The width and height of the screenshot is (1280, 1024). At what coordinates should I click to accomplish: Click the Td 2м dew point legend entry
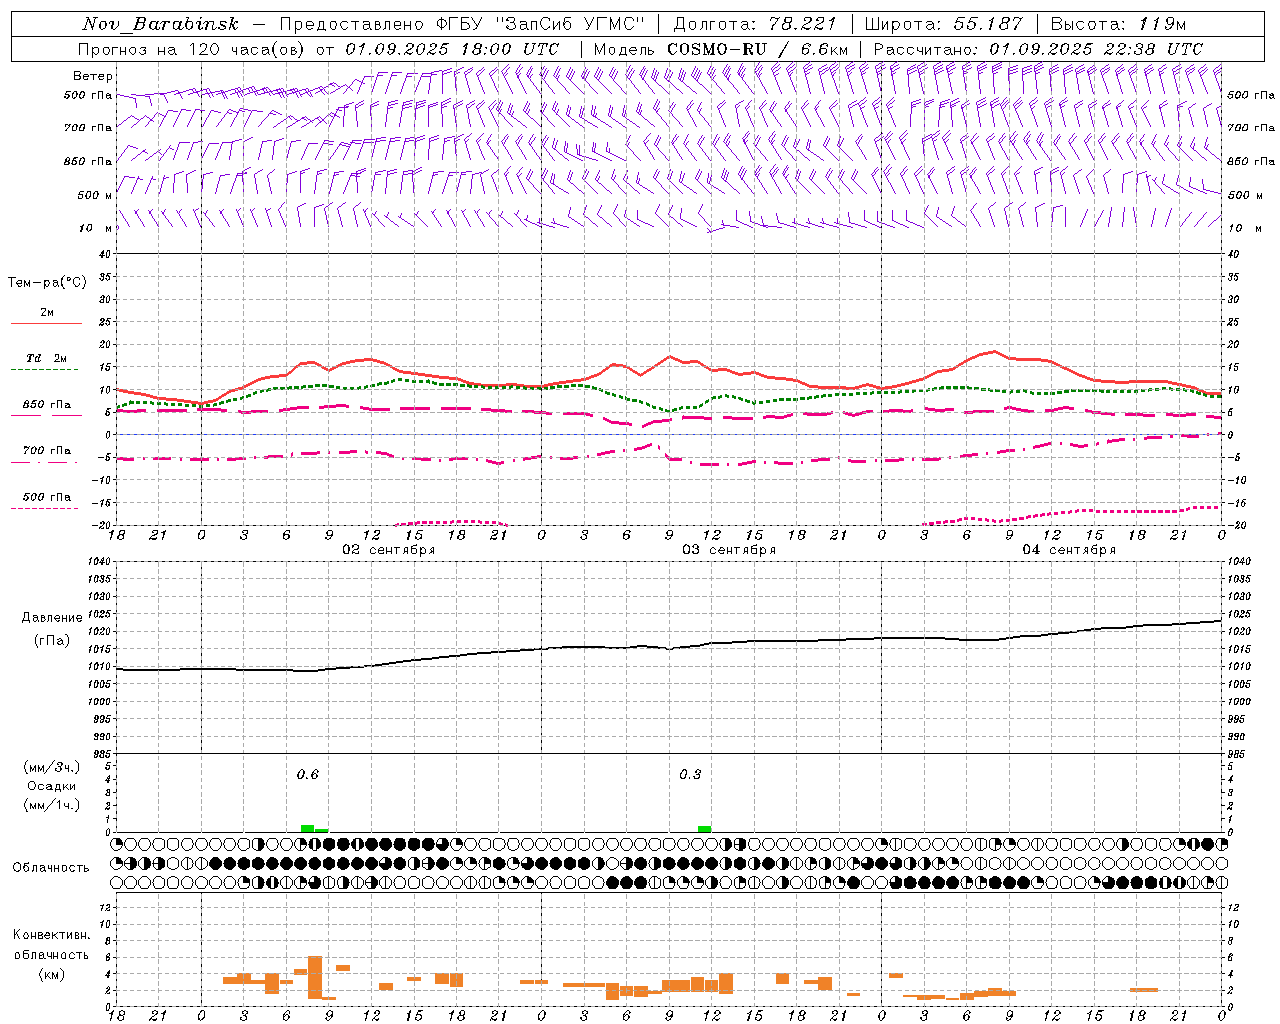[46, 358]
